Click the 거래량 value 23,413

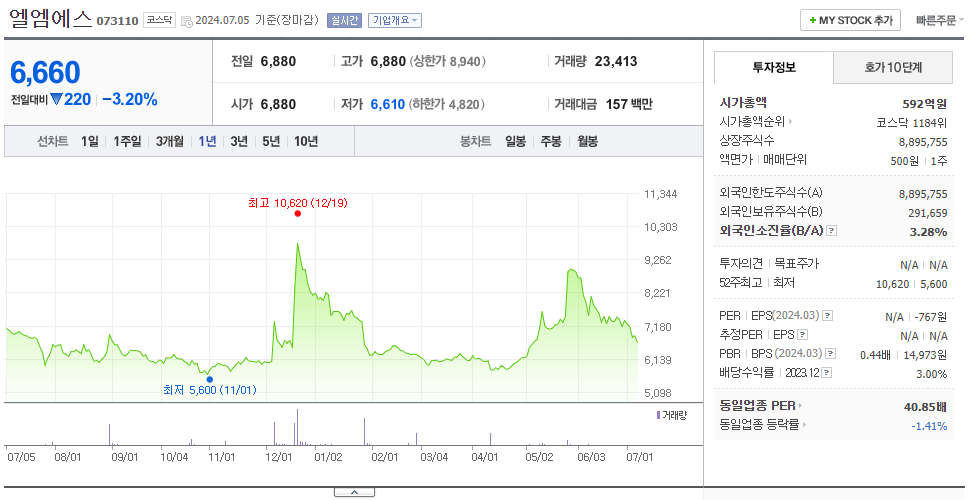coord(616,61)
